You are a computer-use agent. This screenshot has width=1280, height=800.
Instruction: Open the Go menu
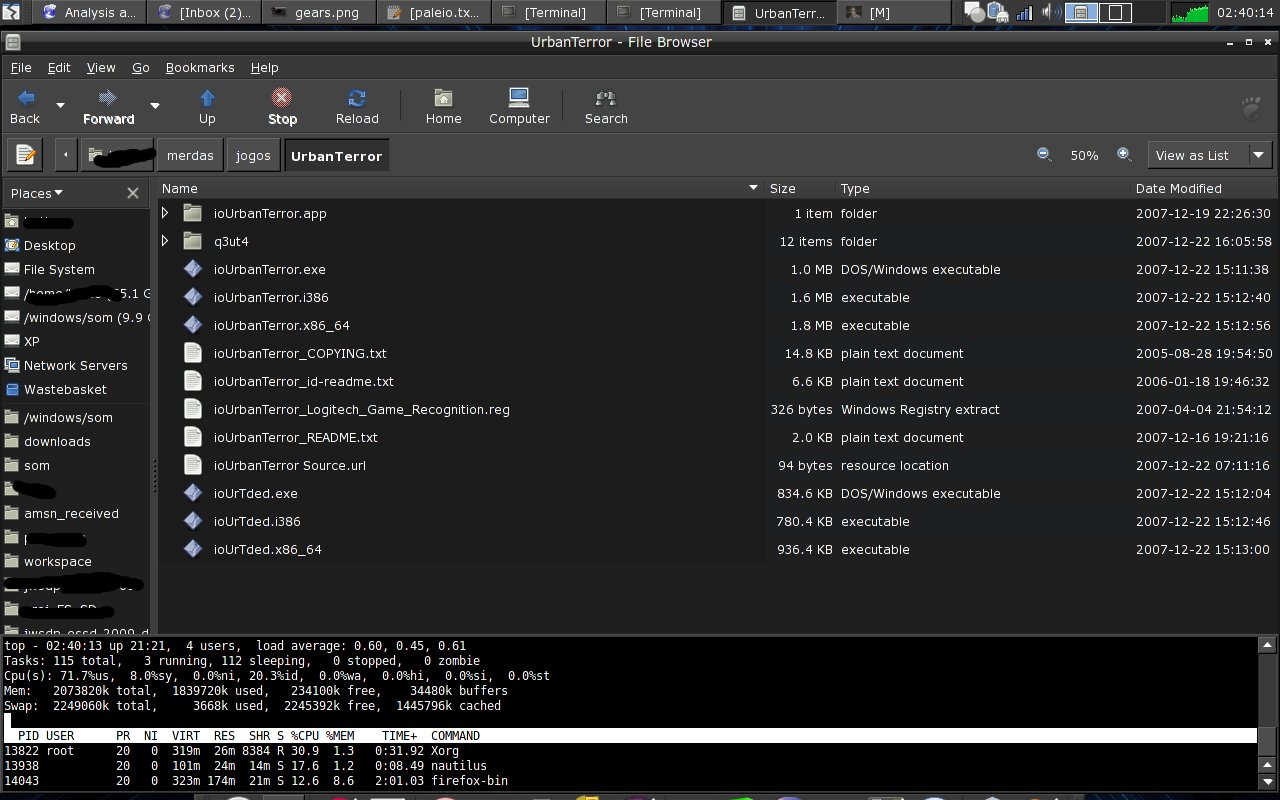141,67
